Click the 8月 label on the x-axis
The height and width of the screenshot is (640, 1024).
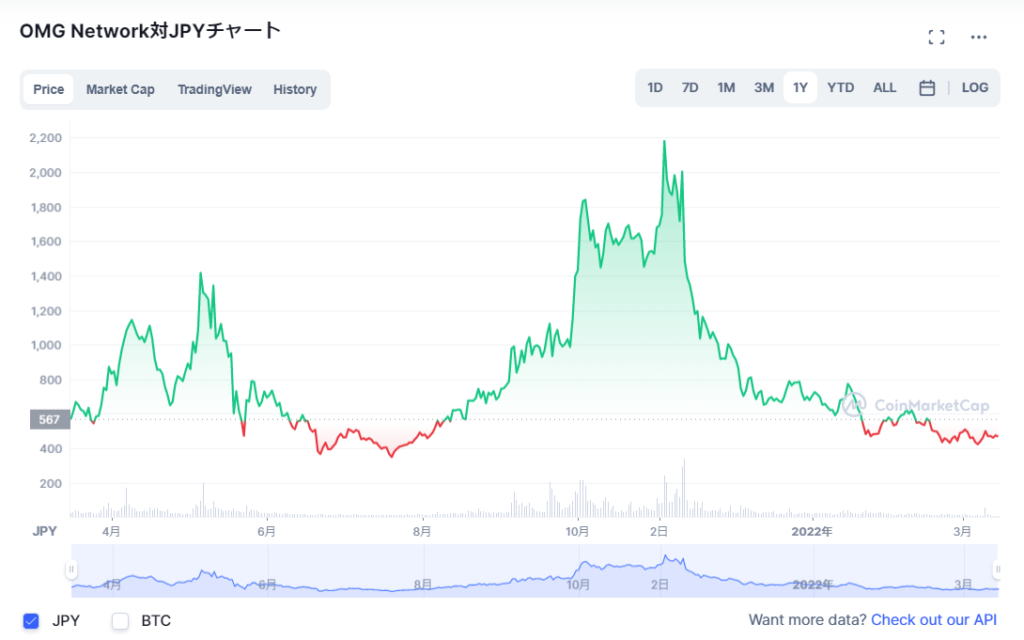(x=422, y=532)
